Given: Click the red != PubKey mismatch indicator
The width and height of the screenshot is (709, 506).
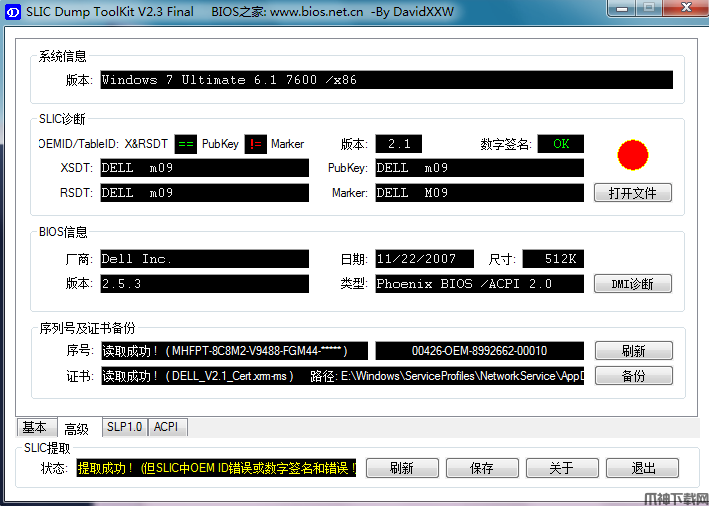Looking at the screenshot, I should pos(255,144).
